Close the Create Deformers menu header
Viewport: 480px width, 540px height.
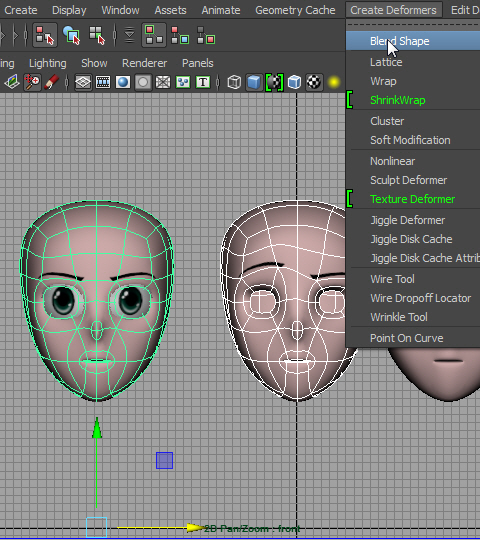pos(393,10)
